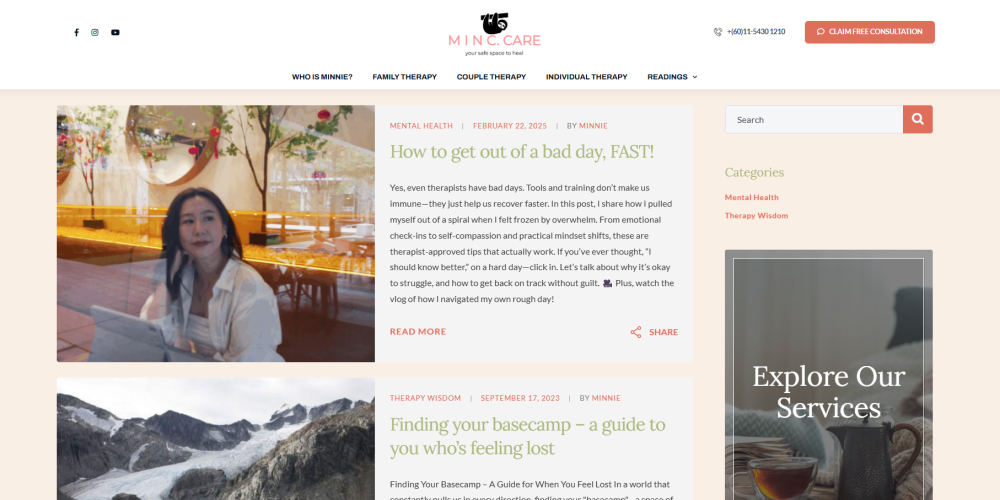The width and height of the screenshot is (1000, 500).
Task: Open the Explore Our Services banner
Action: point(828,374)
